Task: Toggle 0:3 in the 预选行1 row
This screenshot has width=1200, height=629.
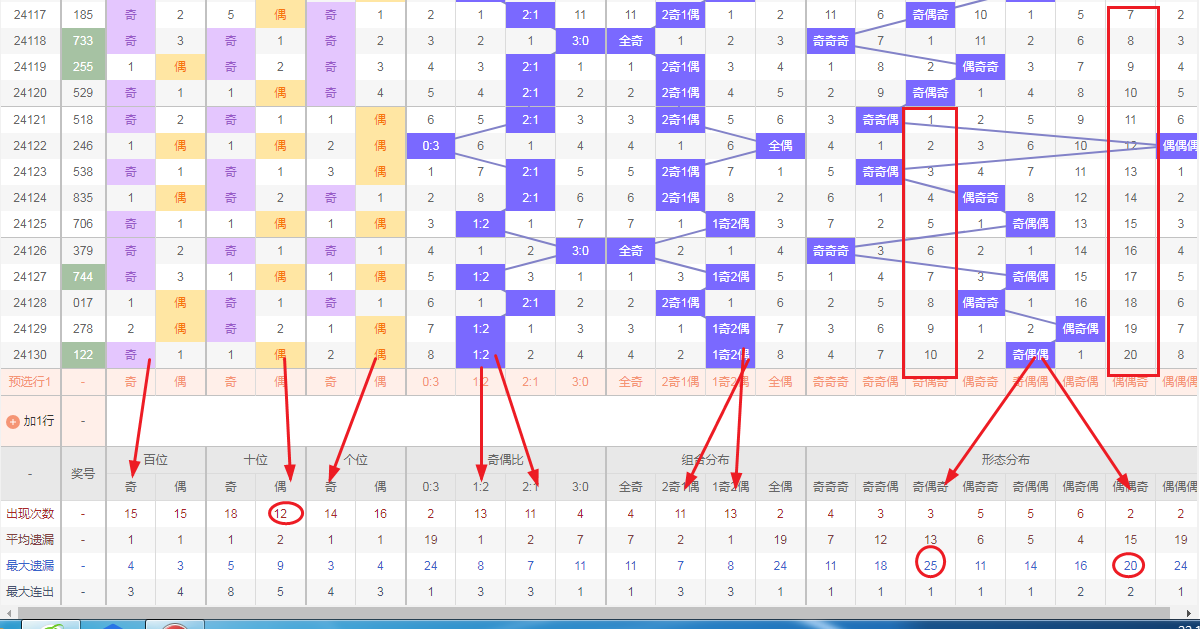Action: (431, 381)
